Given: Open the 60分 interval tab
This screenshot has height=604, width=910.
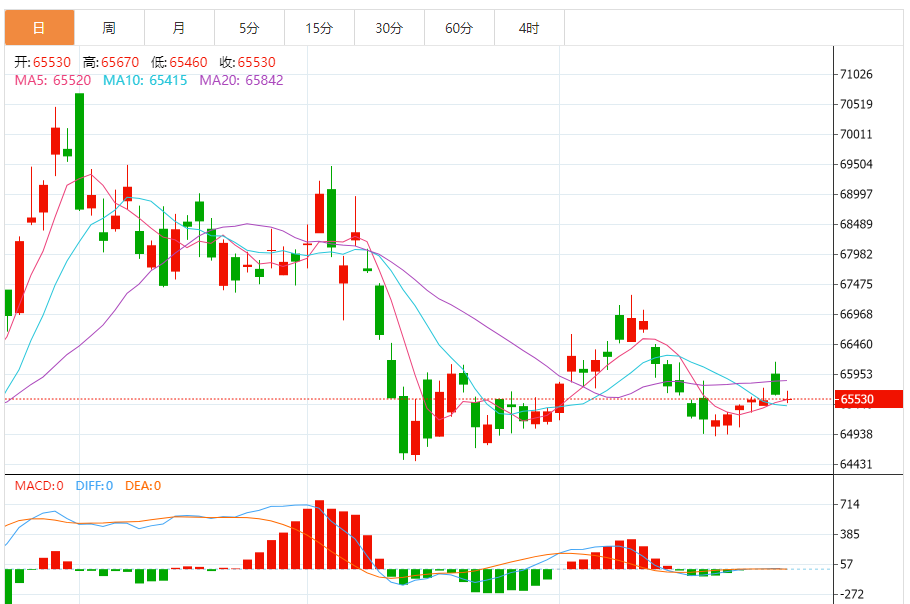Looking at the screenshot, I should (x=459, y=27).
